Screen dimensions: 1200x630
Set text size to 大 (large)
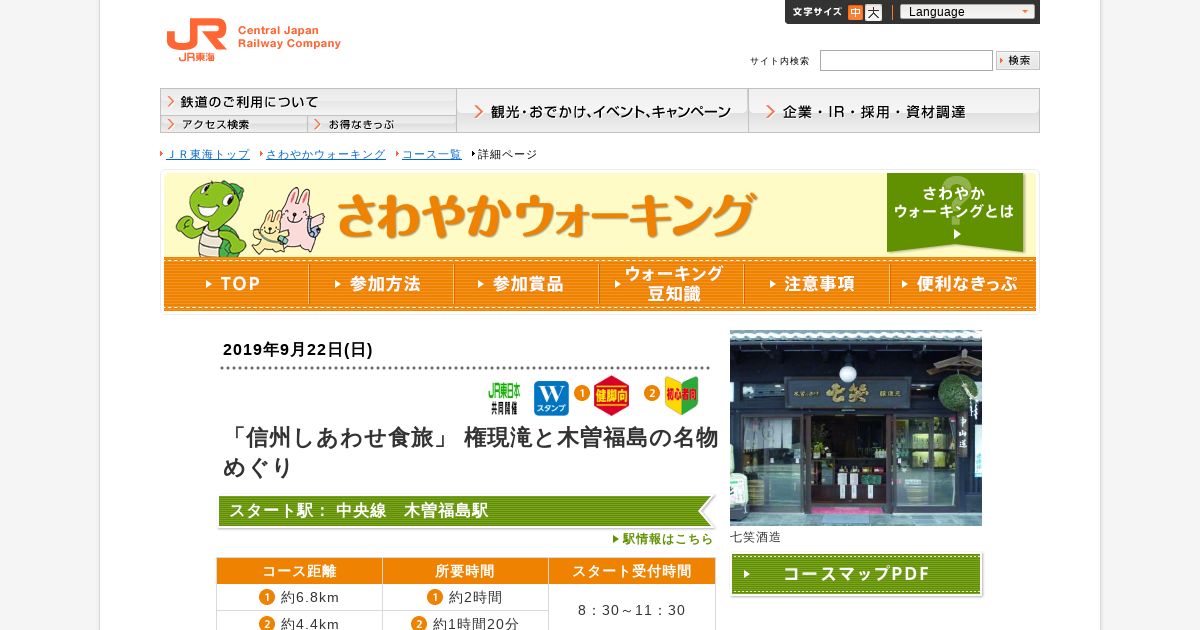pos(873,12)
